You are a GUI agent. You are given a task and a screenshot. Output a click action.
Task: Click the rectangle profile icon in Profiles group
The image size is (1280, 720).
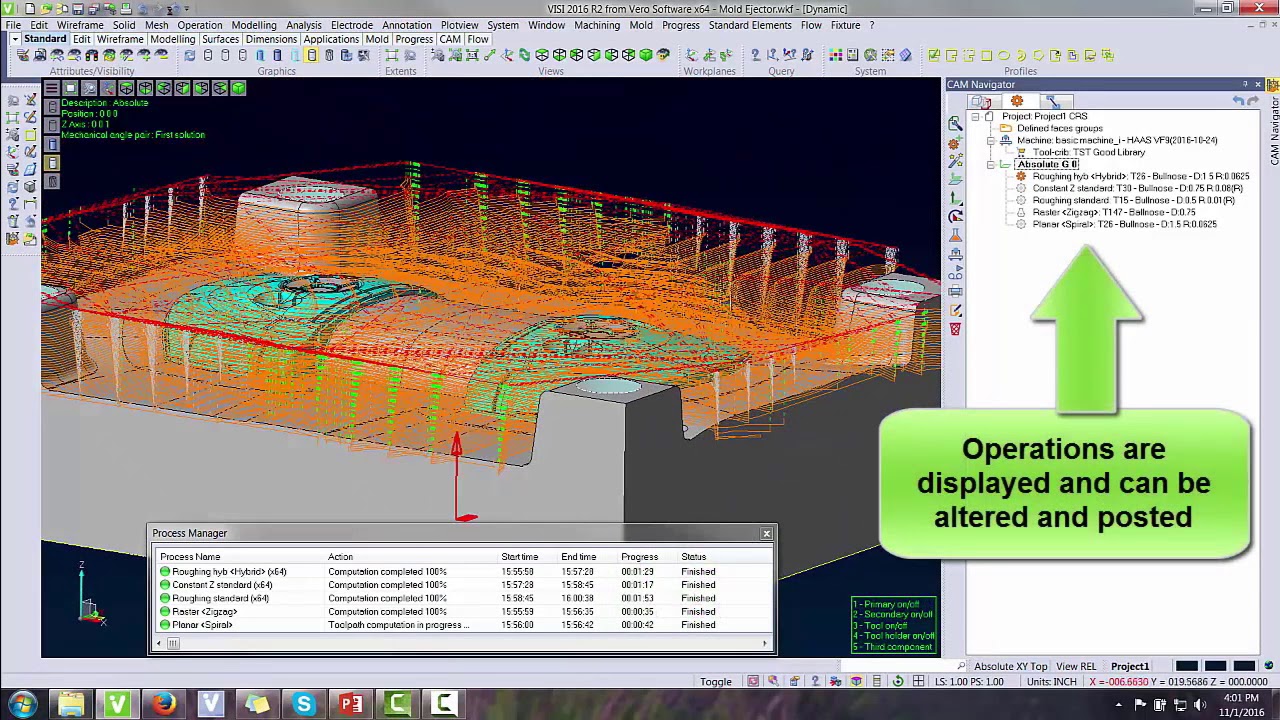point(986,55)
